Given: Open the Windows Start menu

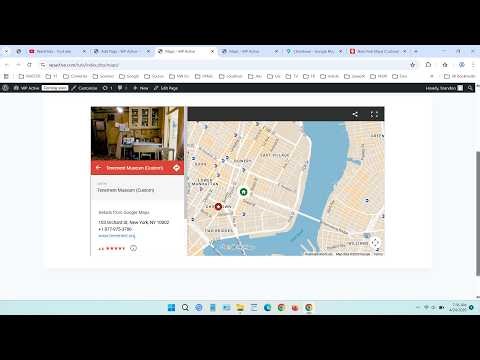Looking at the screenshot, I should click(x=171, y=308).
